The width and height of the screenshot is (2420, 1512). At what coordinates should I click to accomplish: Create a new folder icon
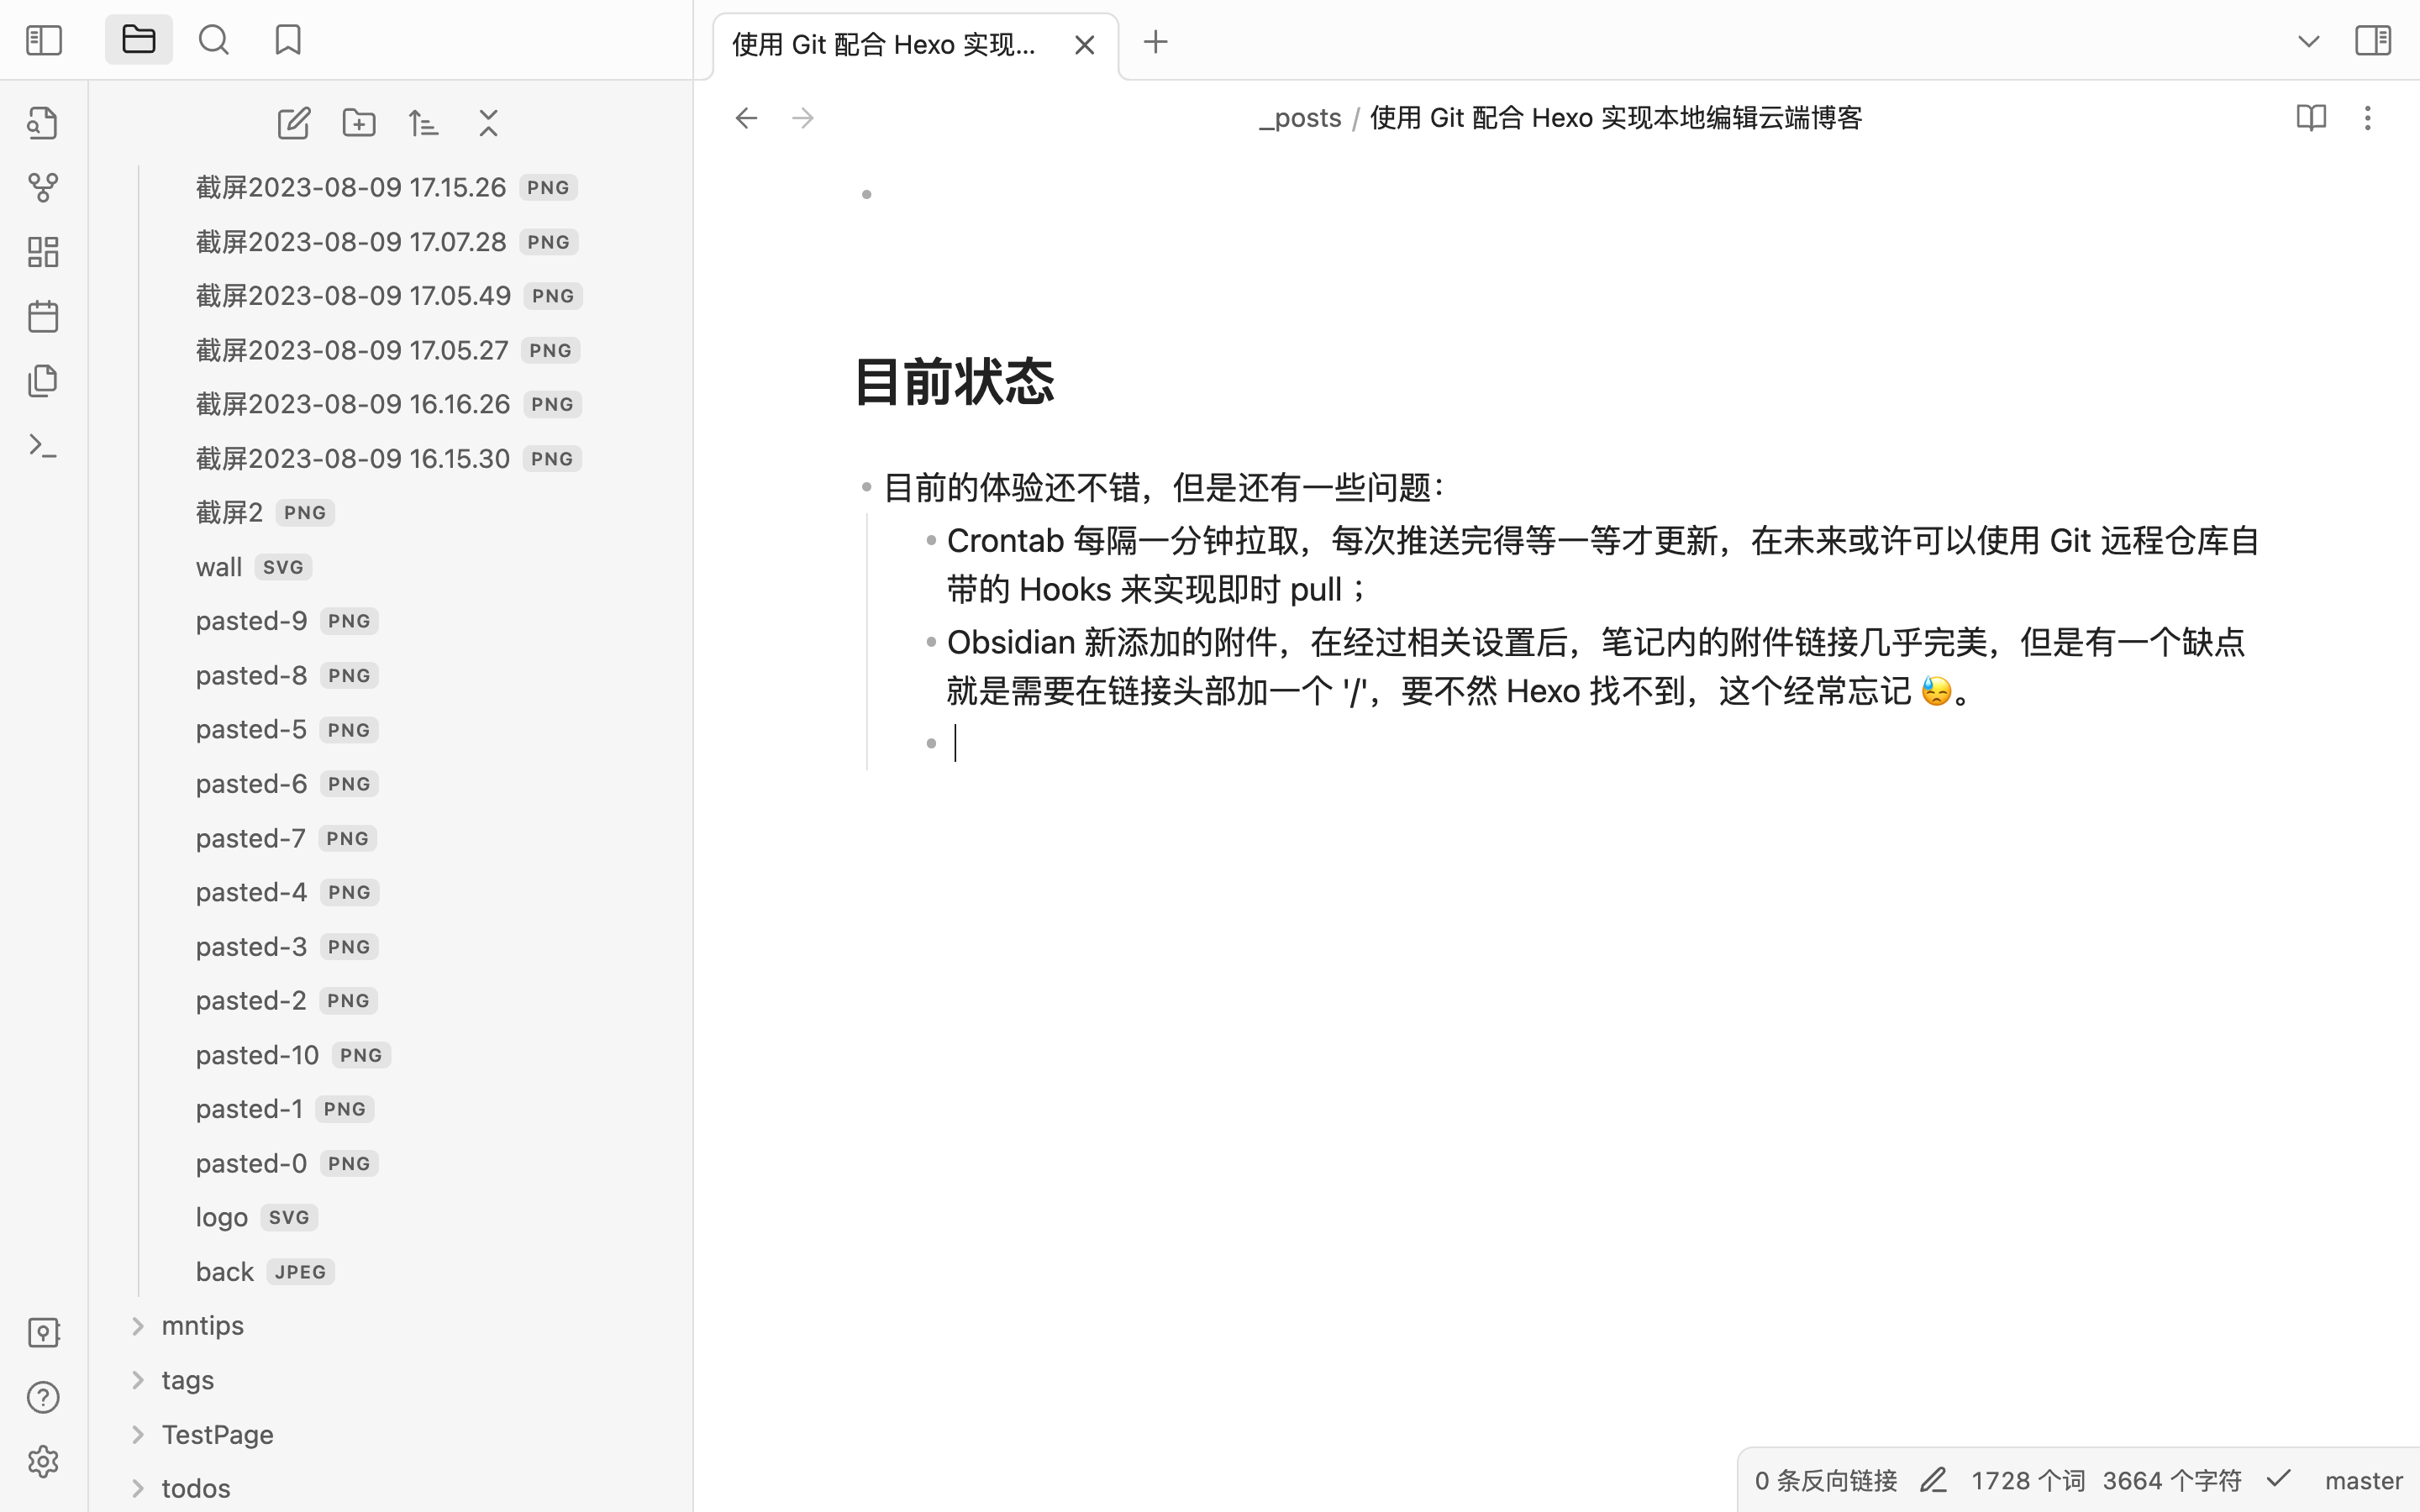tap(359, 123)
